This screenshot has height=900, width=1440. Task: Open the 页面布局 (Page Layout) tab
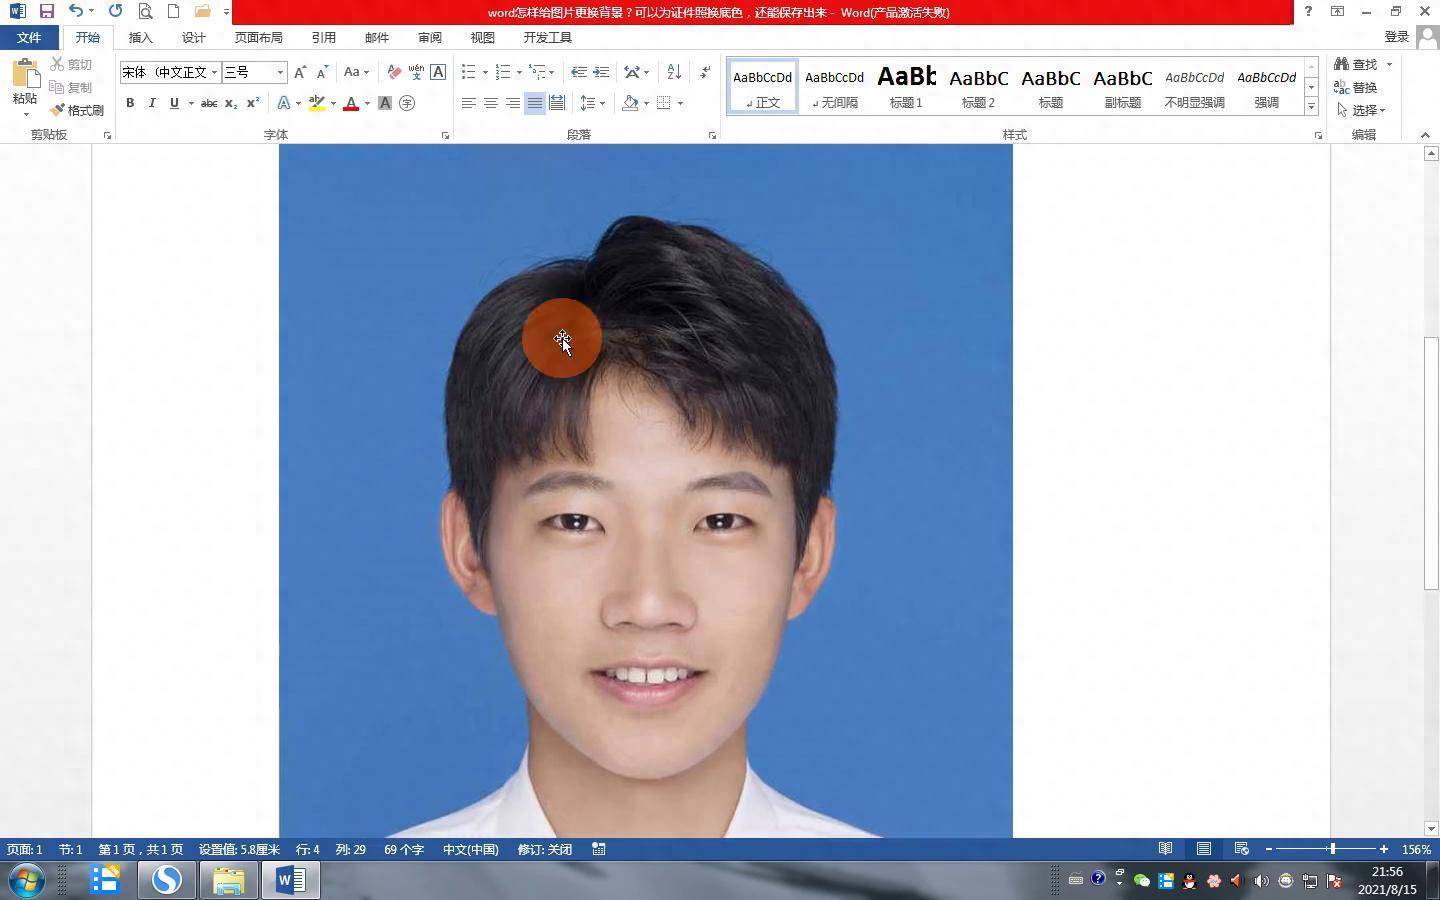click(x=258, y=37)
